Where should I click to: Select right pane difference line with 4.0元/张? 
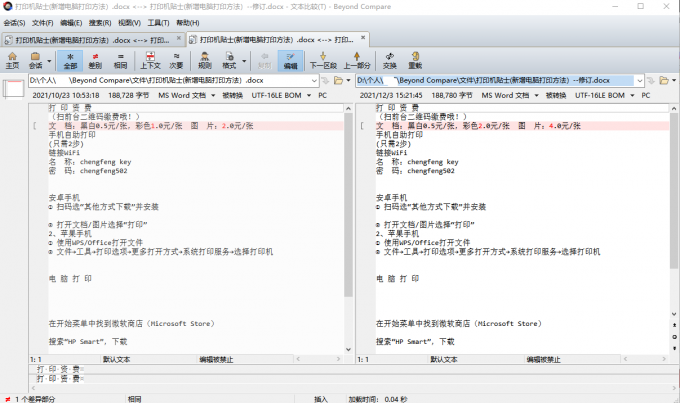coord(522,126)
